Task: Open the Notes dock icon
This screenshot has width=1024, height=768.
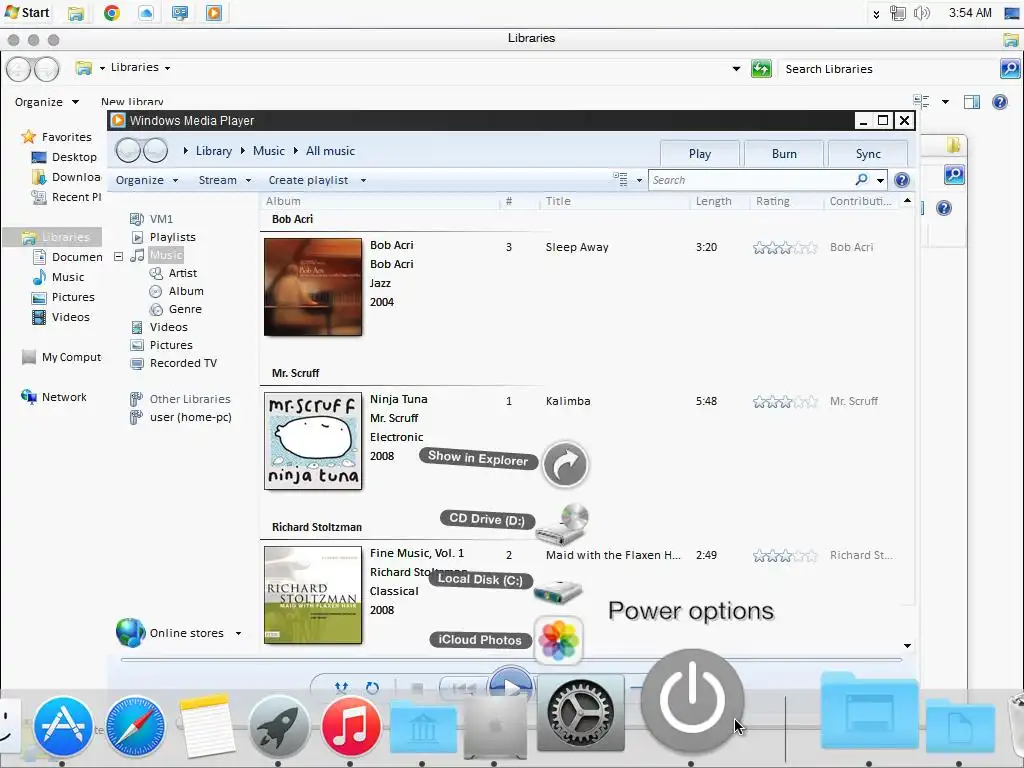Action: pyautogui.click(x=207, y=725)
